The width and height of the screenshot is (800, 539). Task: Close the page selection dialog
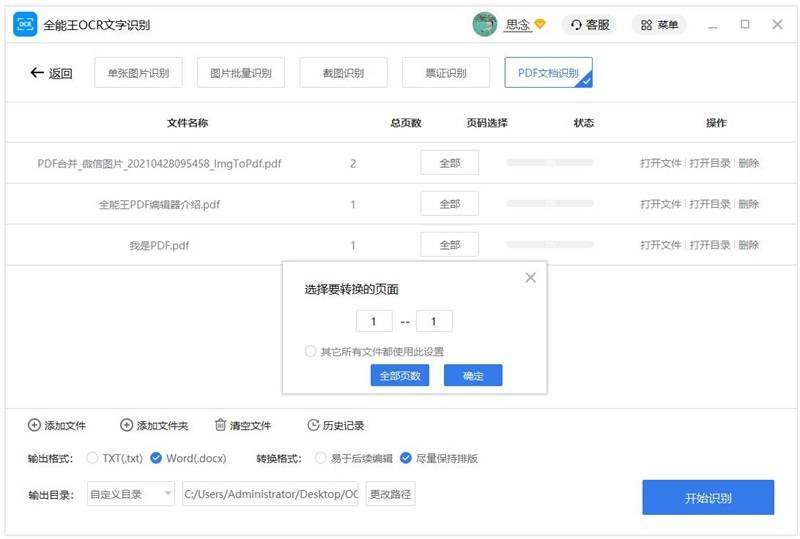click(531, 277)
